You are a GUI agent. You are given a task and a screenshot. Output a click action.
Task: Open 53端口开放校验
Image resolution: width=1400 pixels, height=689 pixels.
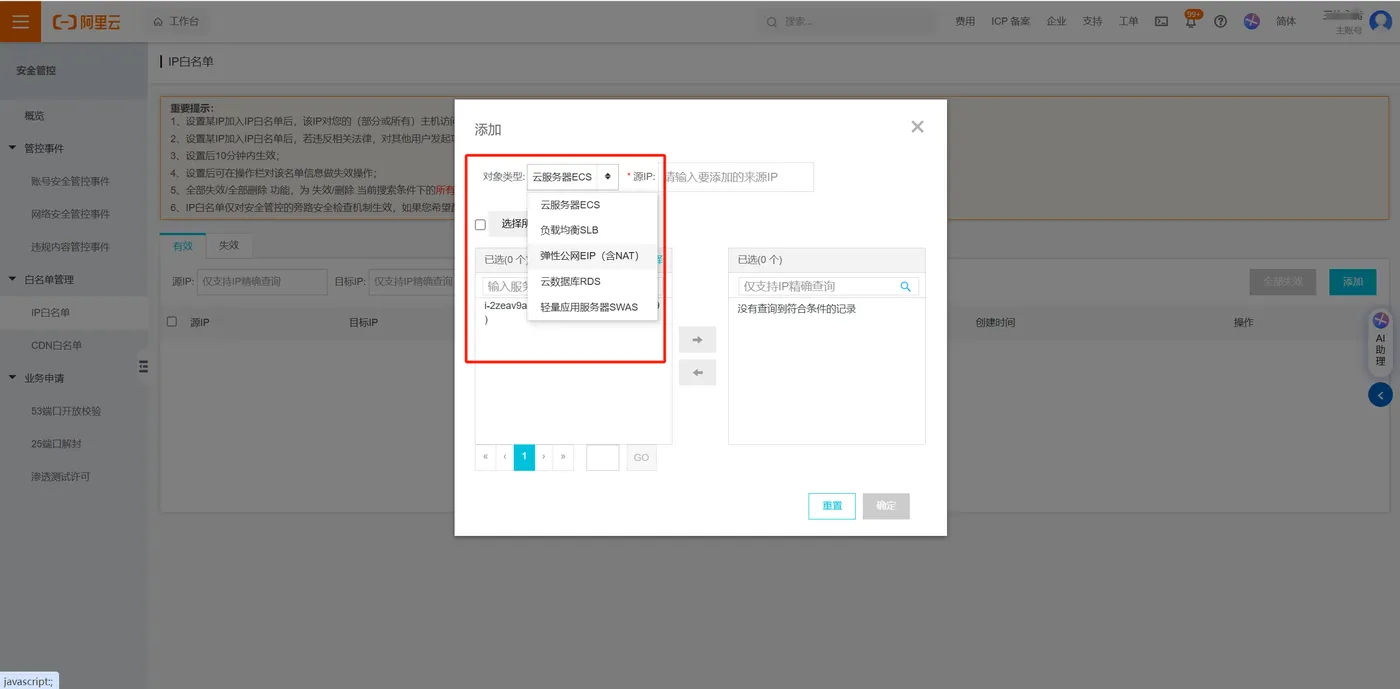tap(66, 410)
